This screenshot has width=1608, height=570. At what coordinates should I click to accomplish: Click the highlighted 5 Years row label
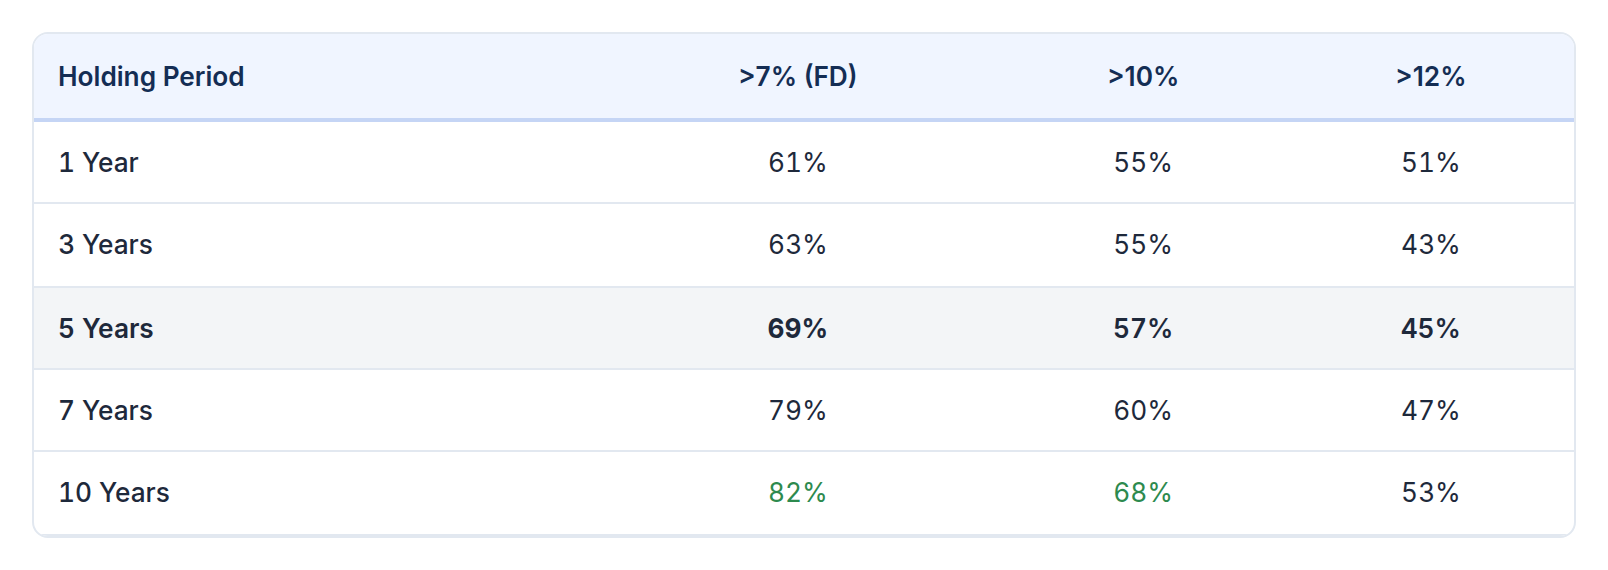pyautogui.click(x=105, y=329)
